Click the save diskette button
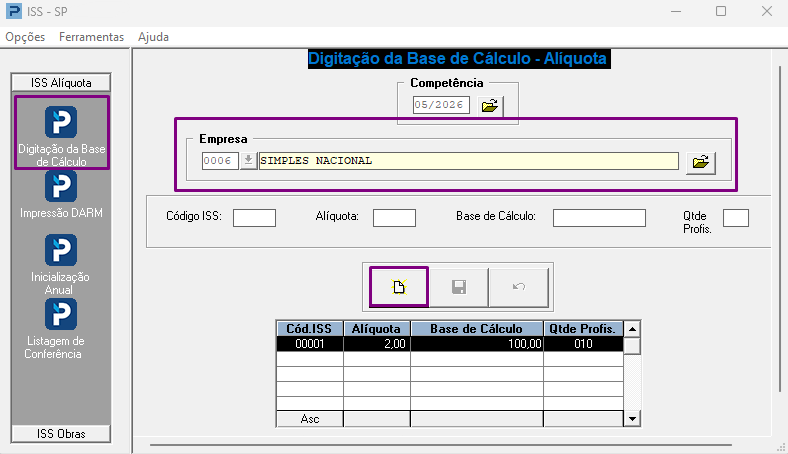The height and width of the screenshot is (454, 788). [x=459, y=287]
